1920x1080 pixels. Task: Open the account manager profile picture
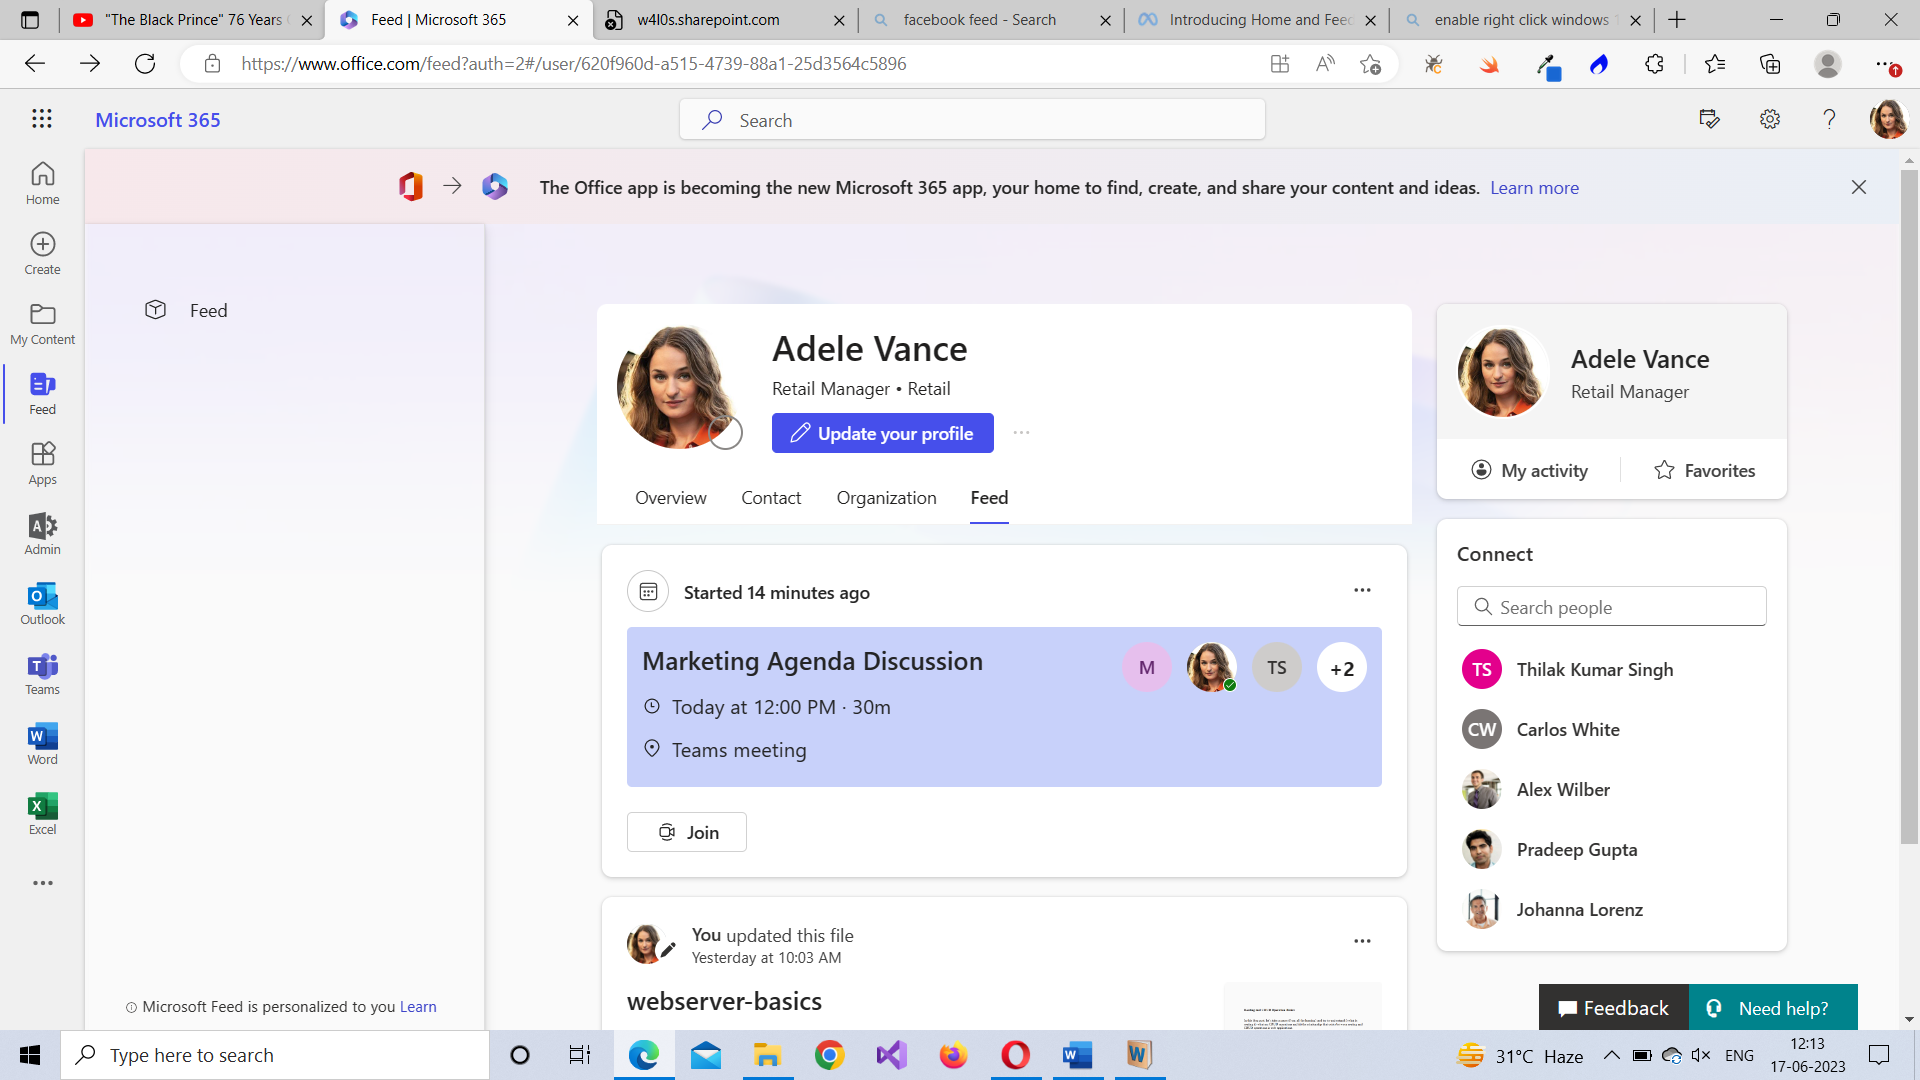1888,119
